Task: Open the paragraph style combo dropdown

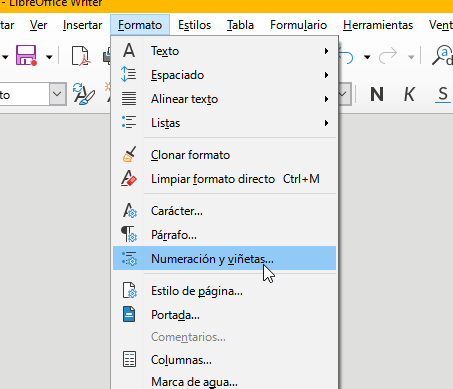Action: [57, 94]
